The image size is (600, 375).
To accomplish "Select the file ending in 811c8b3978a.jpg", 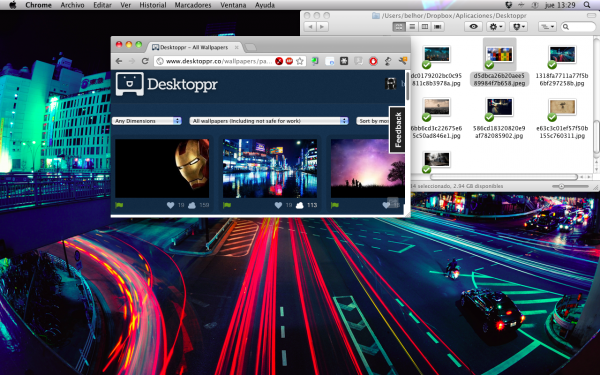I will tap(437, 66).
